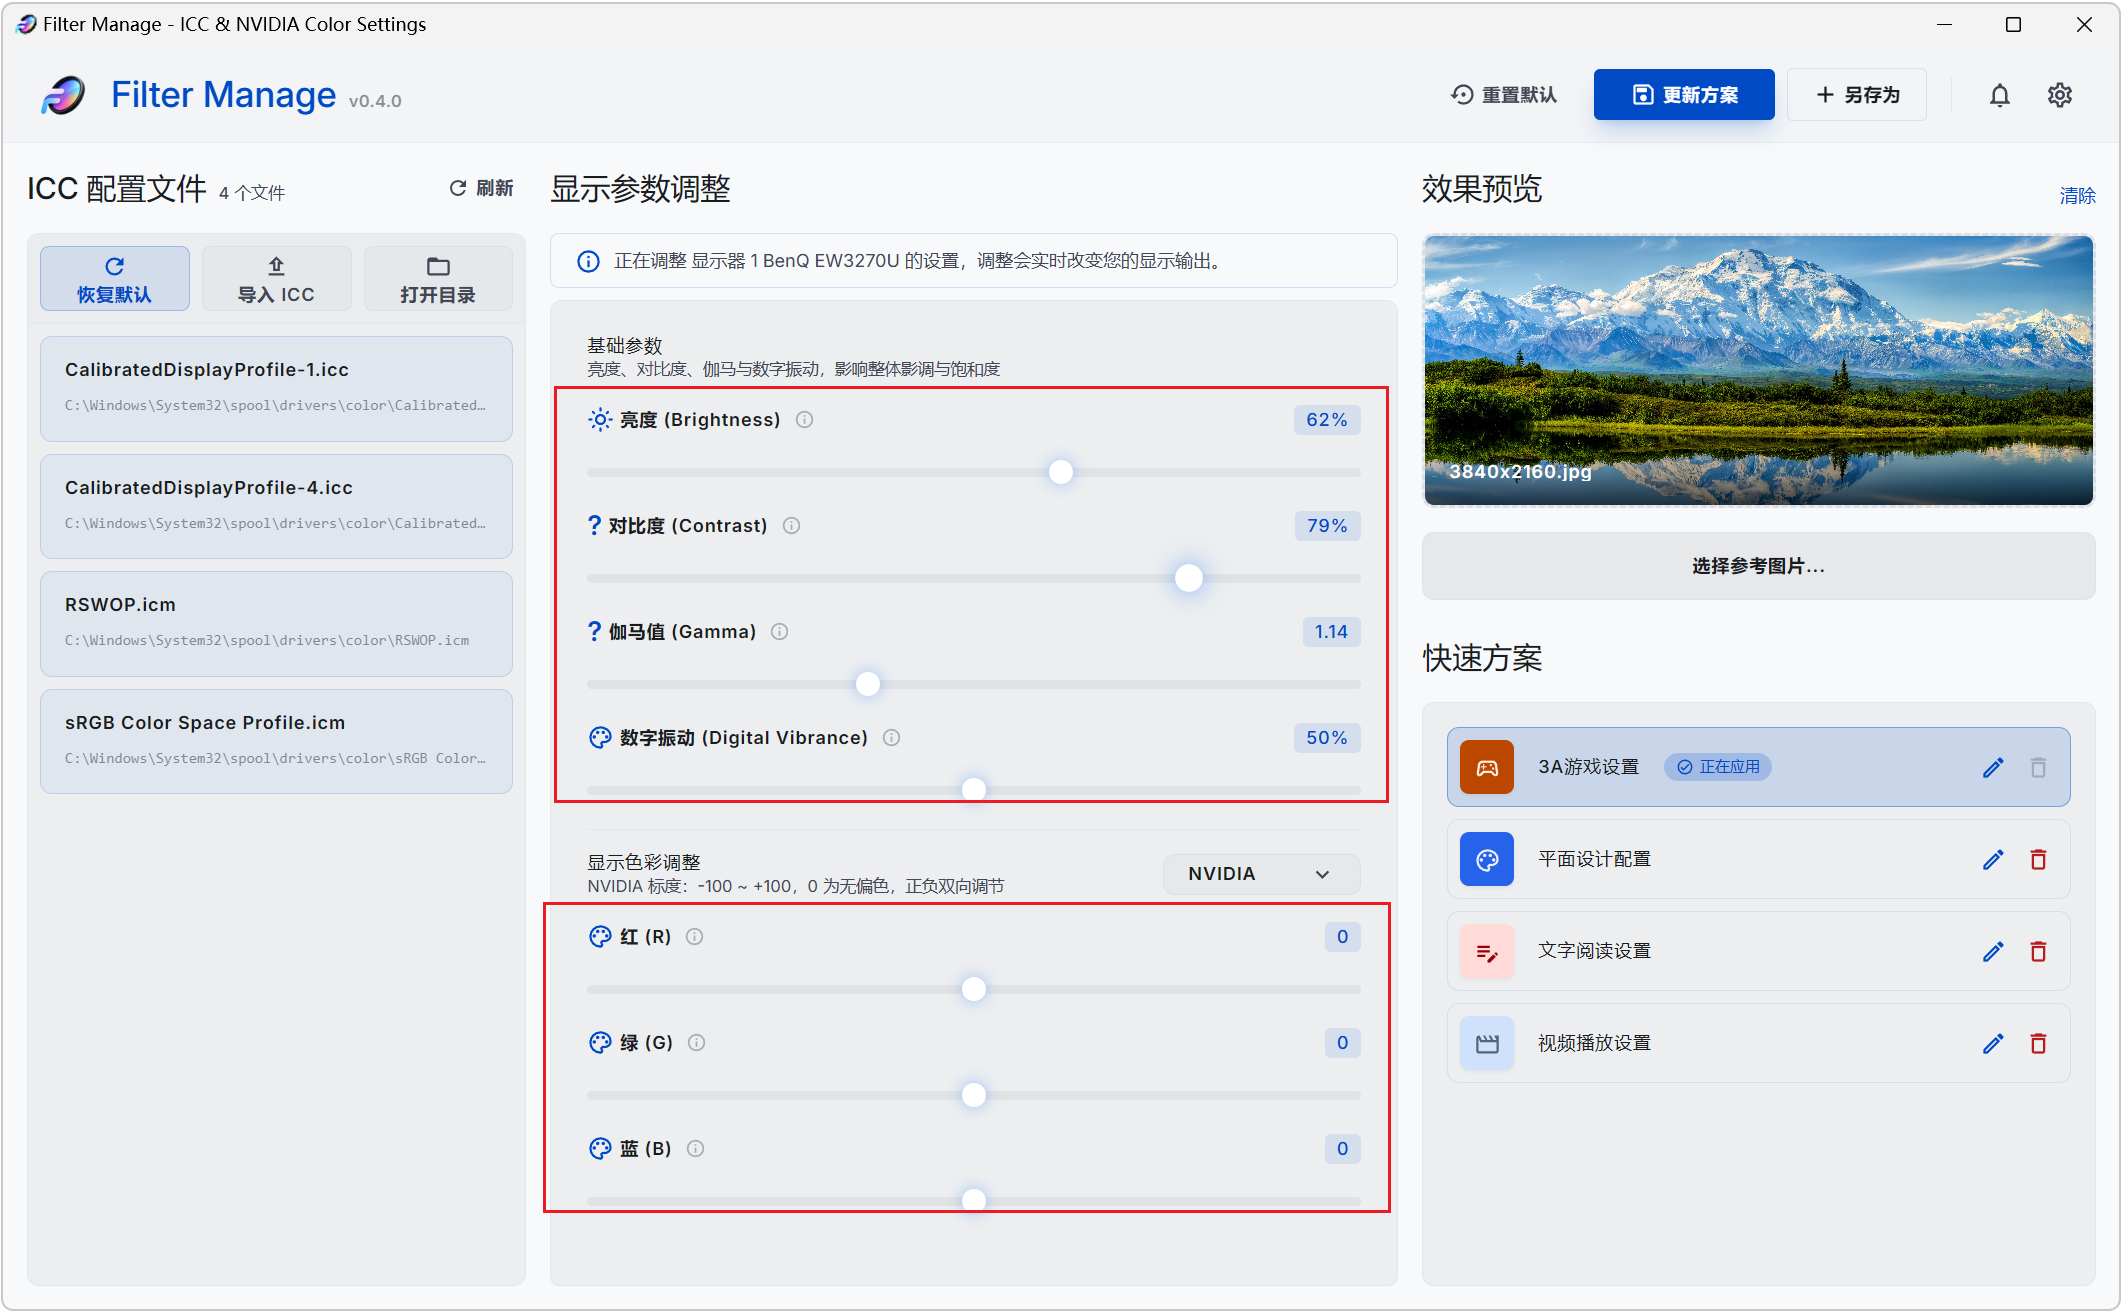
Task: Click the notification bell icon
Action: [x=1999, y=95]
